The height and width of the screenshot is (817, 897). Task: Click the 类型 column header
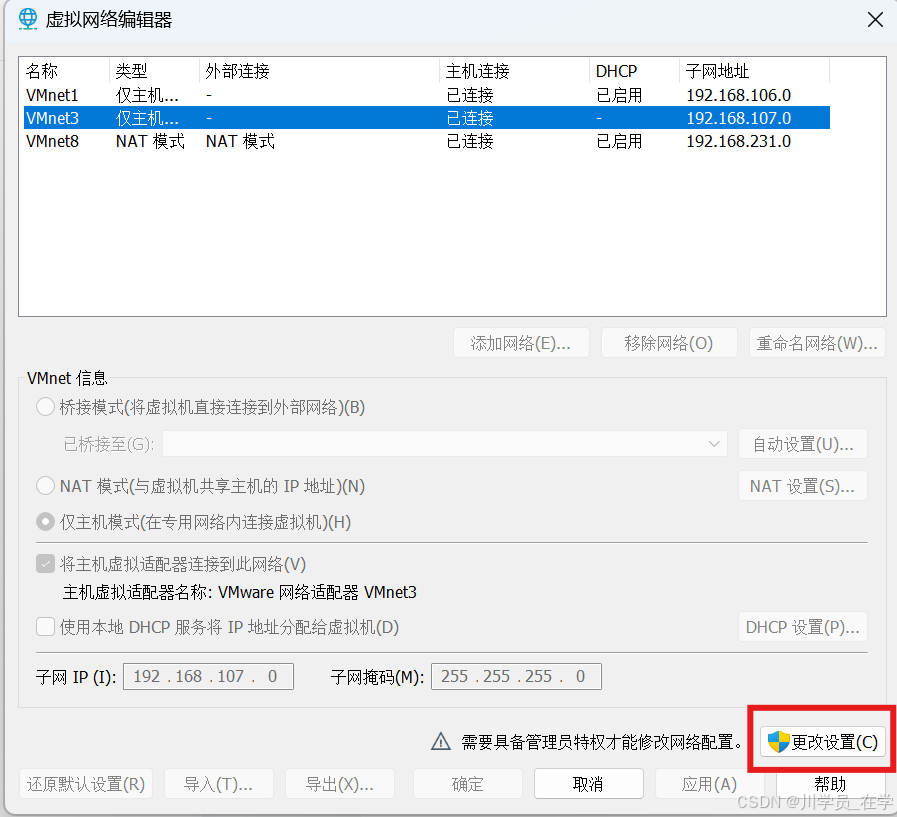pos(154,71)
